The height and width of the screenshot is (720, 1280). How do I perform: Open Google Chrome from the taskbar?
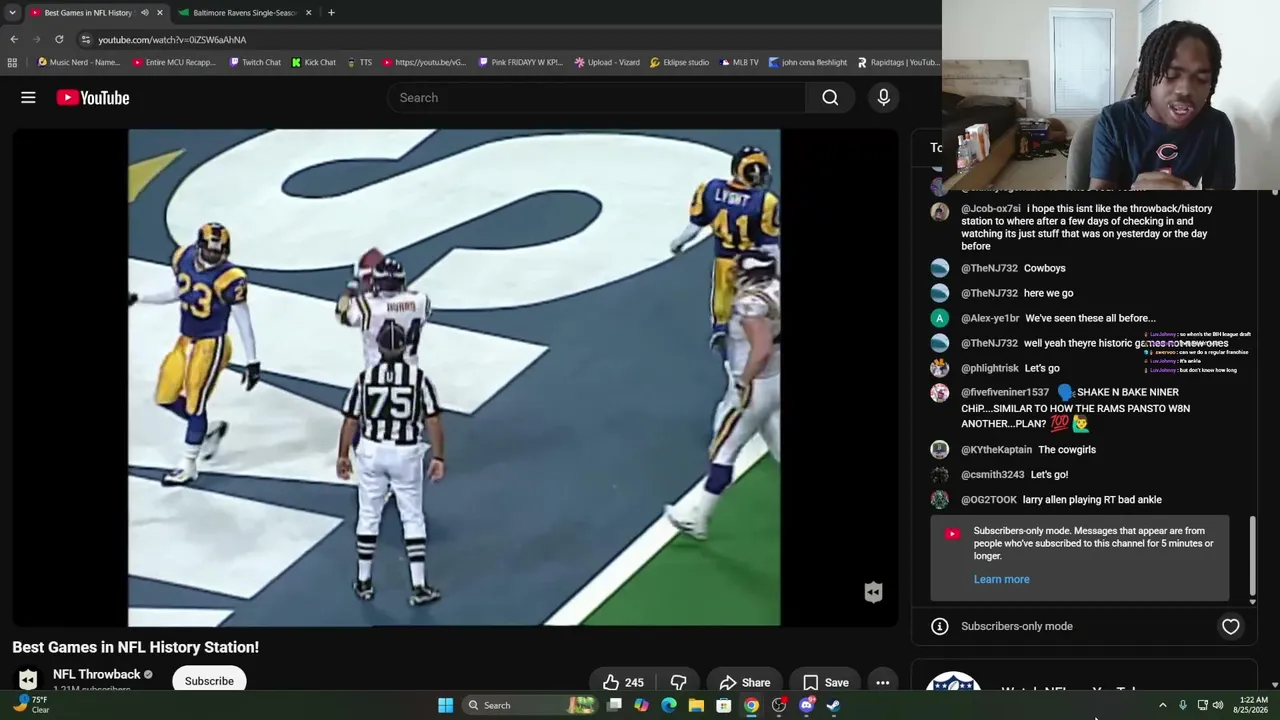tap(751, 705)
